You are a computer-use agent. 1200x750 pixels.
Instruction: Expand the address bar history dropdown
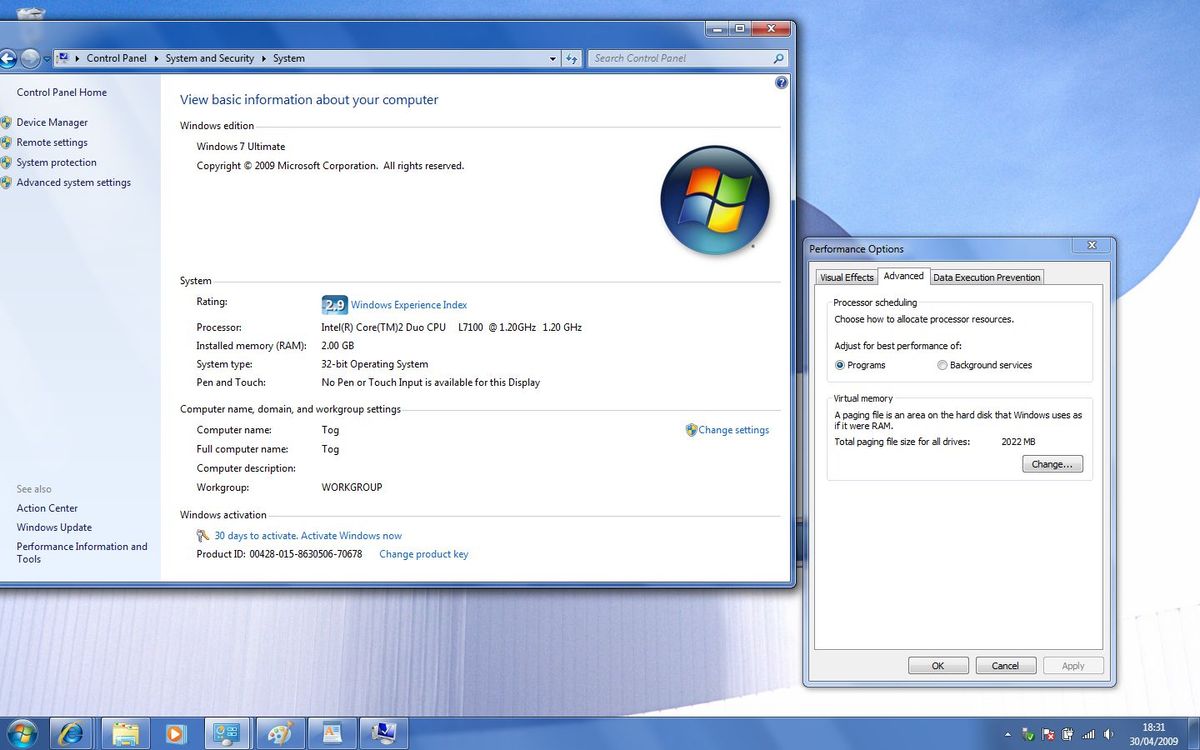tap(552, 58)
